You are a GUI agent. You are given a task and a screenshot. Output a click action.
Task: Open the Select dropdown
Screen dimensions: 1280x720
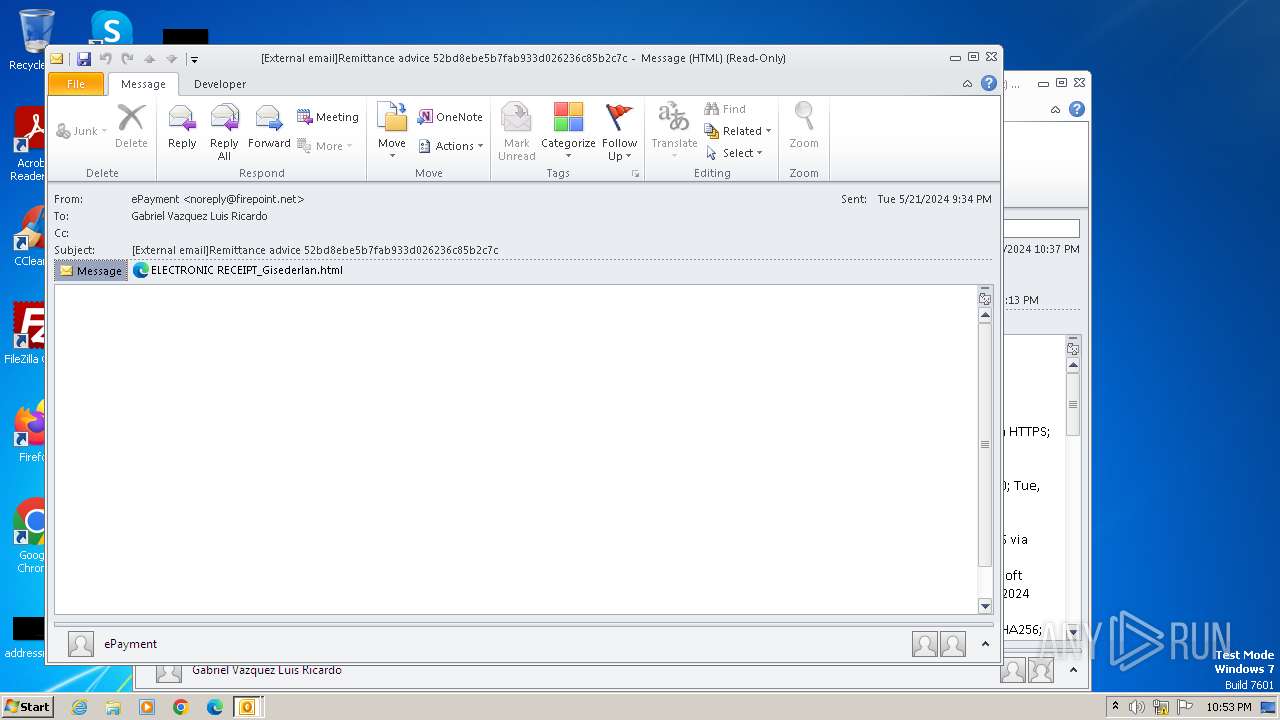tap(734, 153)
